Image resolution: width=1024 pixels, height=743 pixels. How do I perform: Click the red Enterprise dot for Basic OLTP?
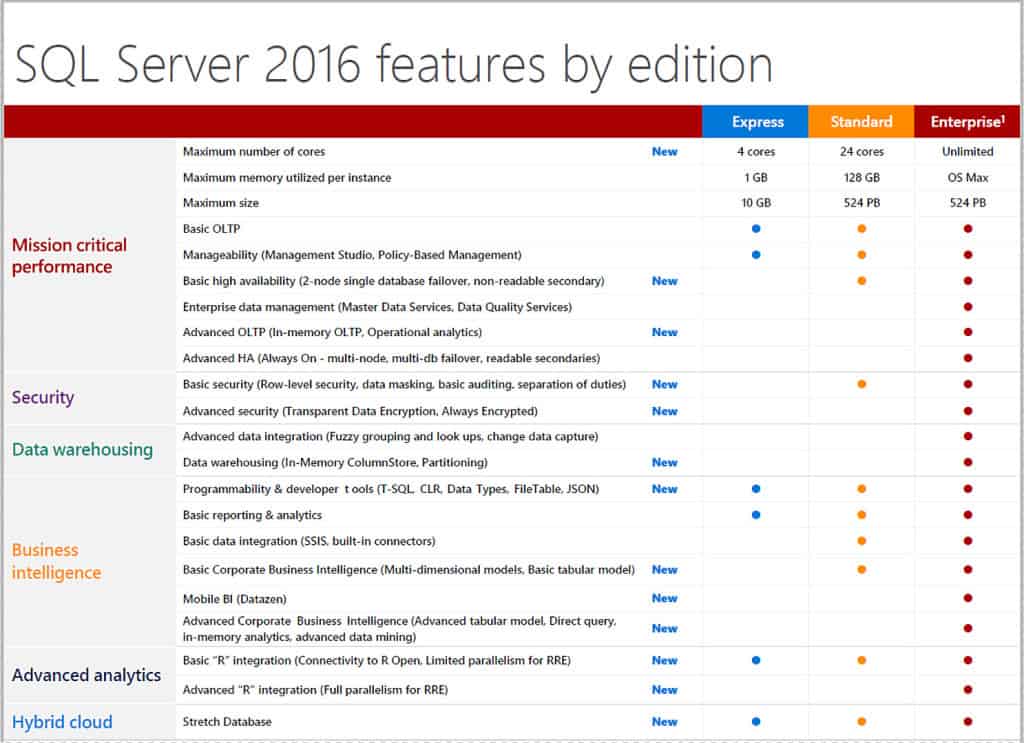tap(967, 229)
